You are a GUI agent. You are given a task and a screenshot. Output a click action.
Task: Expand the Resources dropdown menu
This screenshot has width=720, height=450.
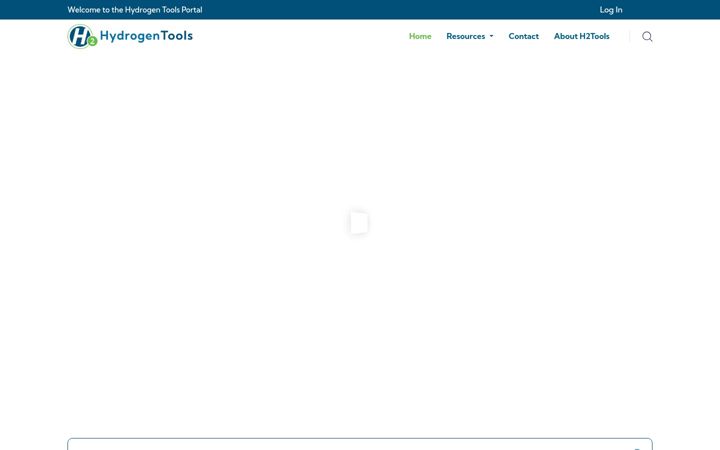(470, 36)
